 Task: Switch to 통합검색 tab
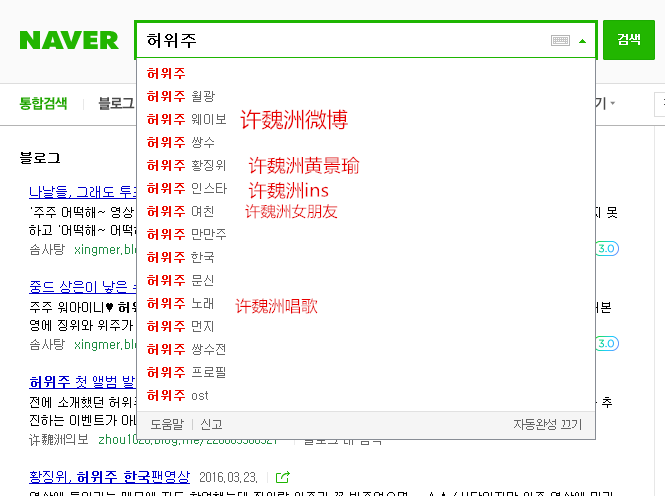[43, 103]
